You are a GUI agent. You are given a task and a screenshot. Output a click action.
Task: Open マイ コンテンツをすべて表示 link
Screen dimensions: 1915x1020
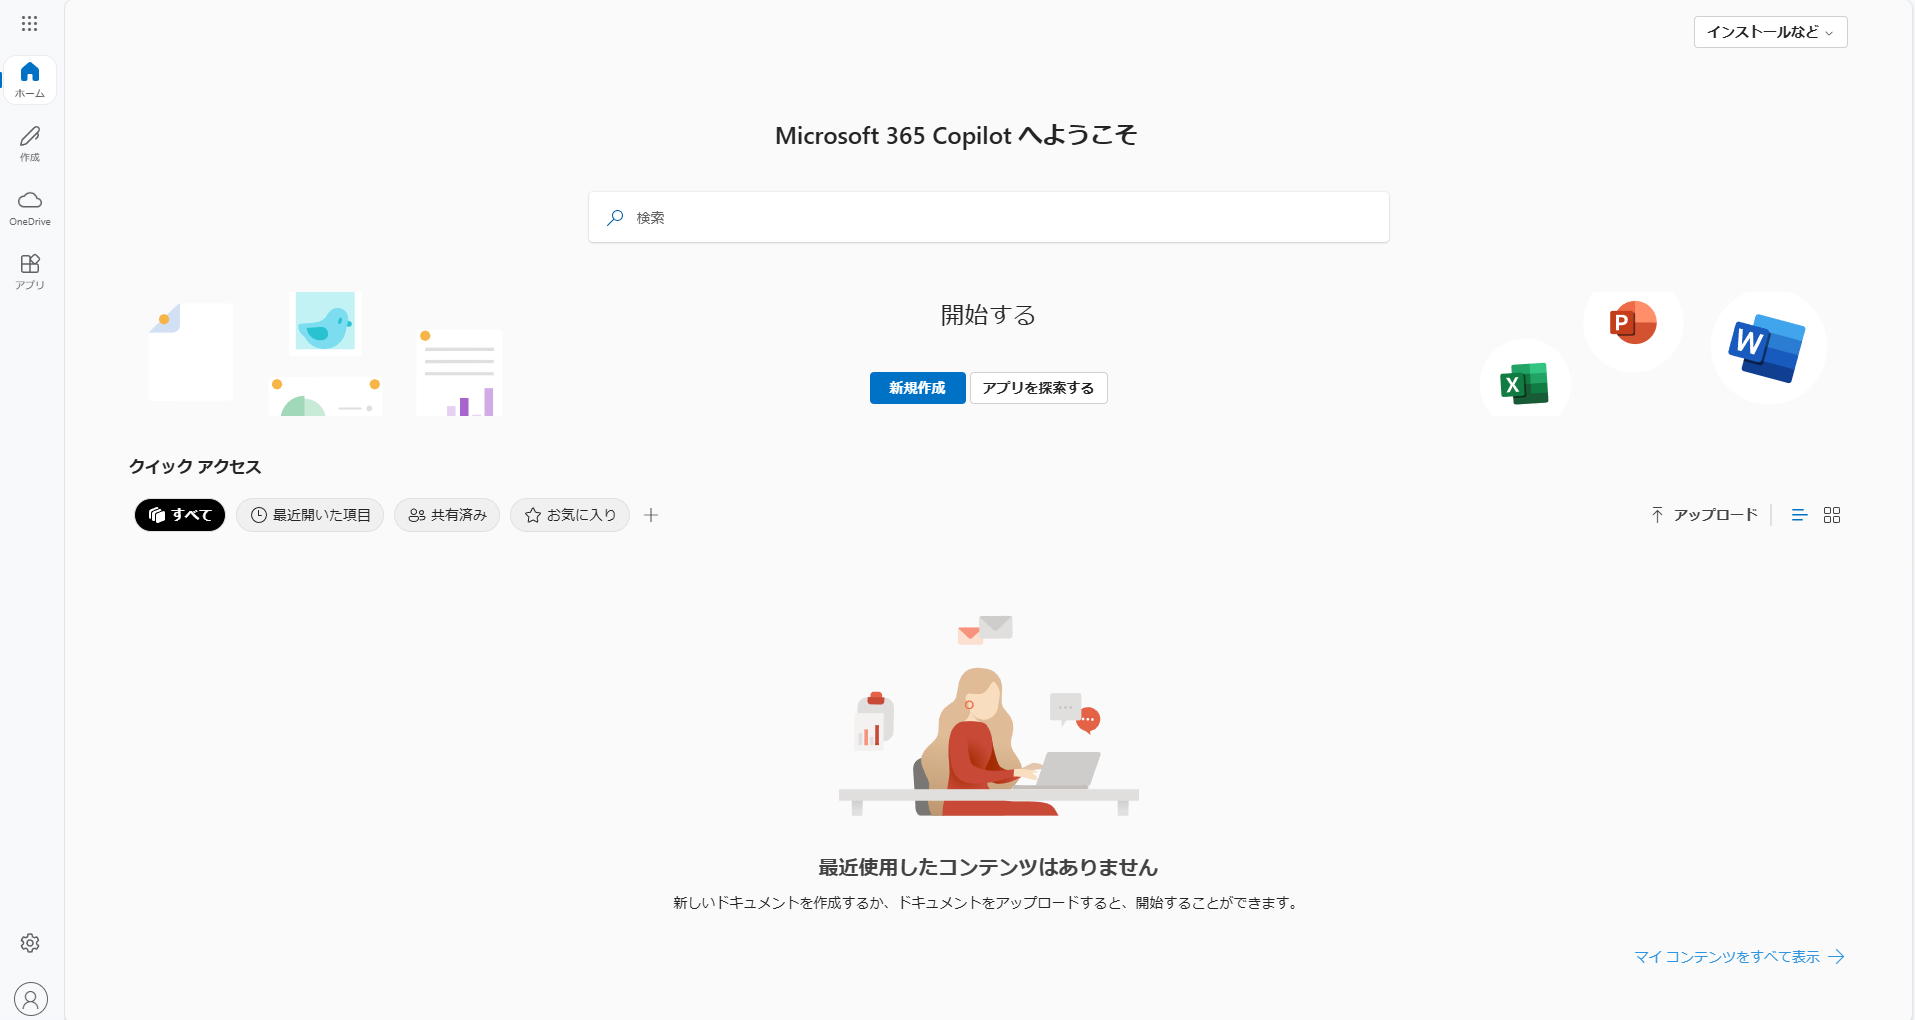click(1739, 957)
